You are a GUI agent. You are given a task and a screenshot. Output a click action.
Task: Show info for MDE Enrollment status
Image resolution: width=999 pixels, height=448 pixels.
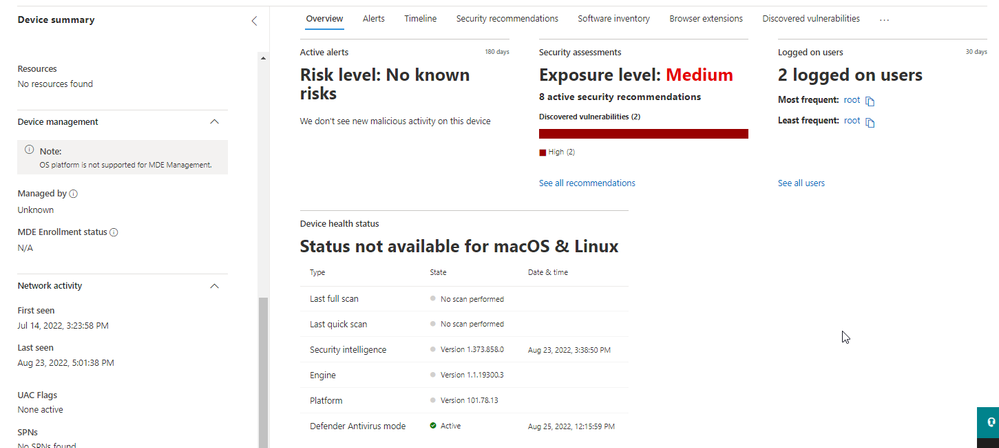[113, 233]
